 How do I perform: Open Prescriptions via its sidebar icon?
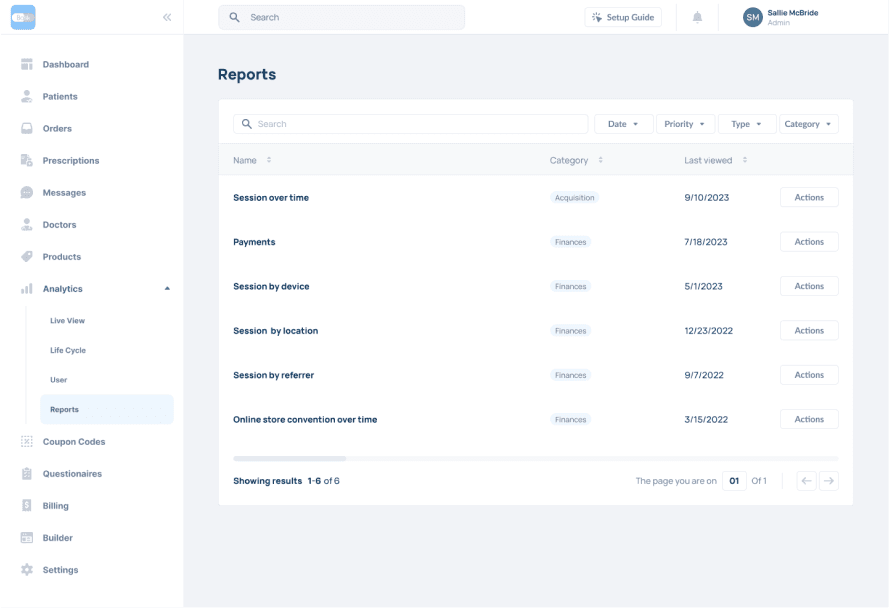pyautogui.click(x=27, y=160)
